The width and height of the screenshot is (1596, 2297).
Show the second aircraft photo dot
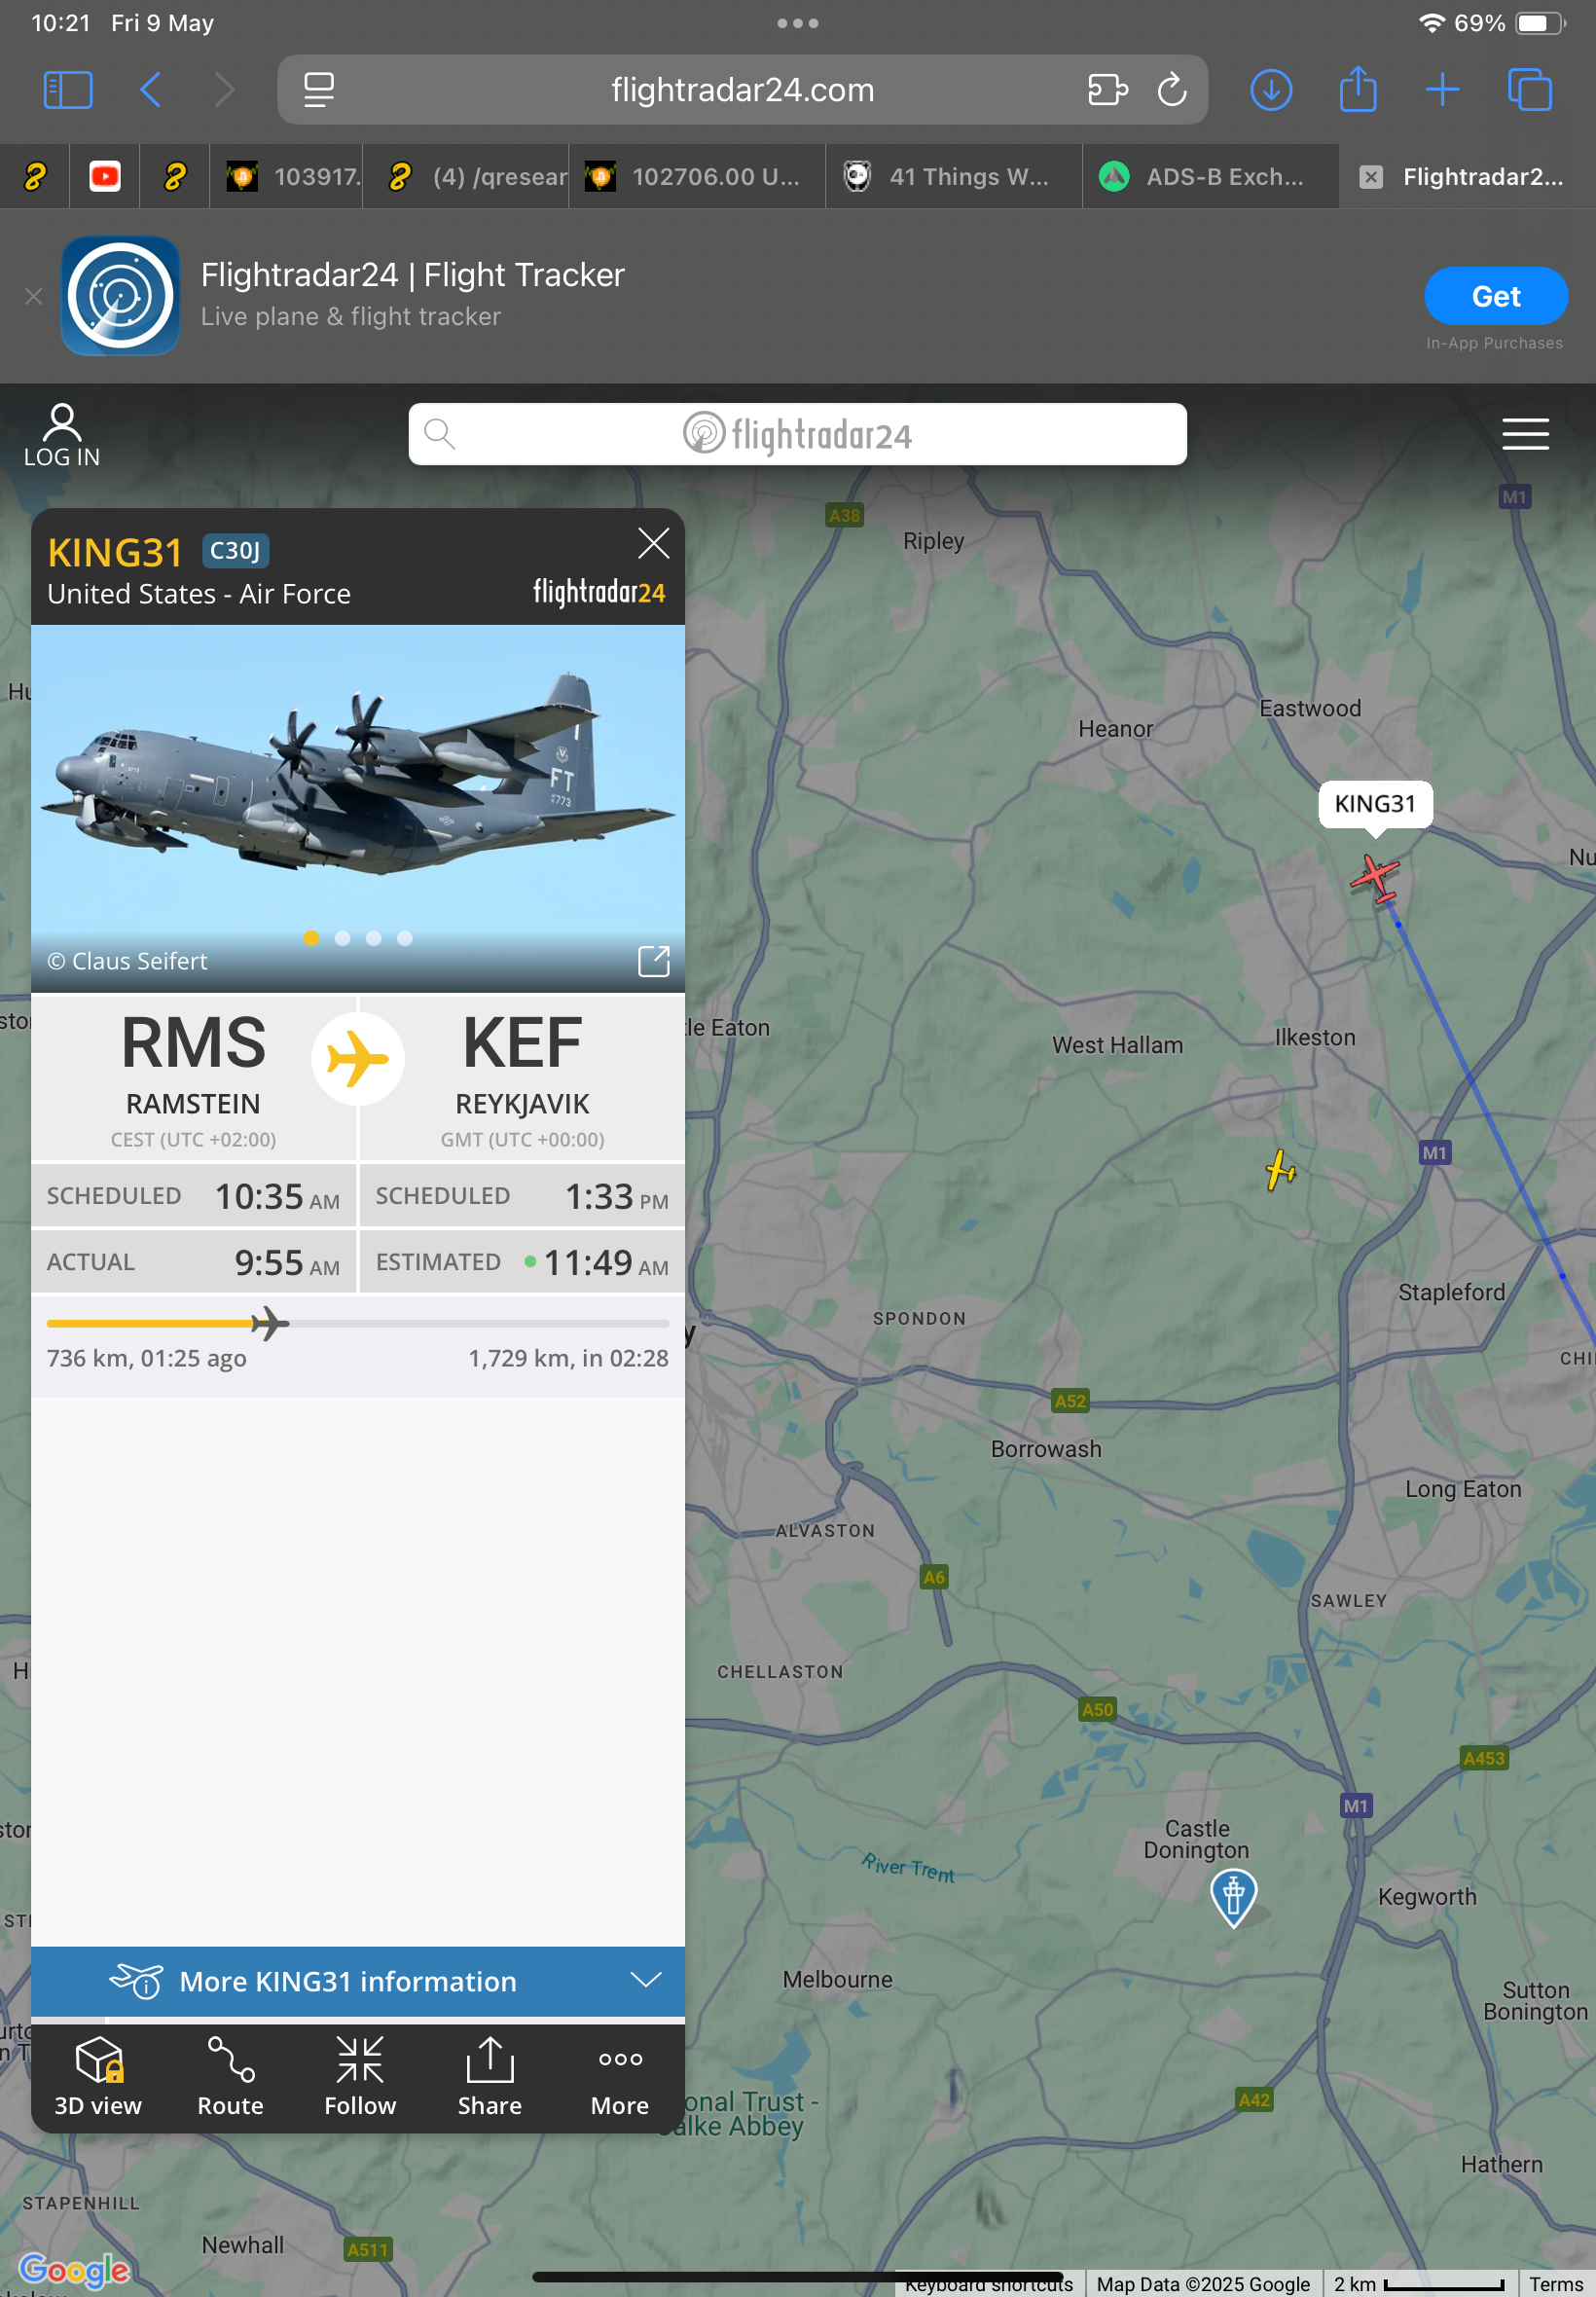point(342,938)
